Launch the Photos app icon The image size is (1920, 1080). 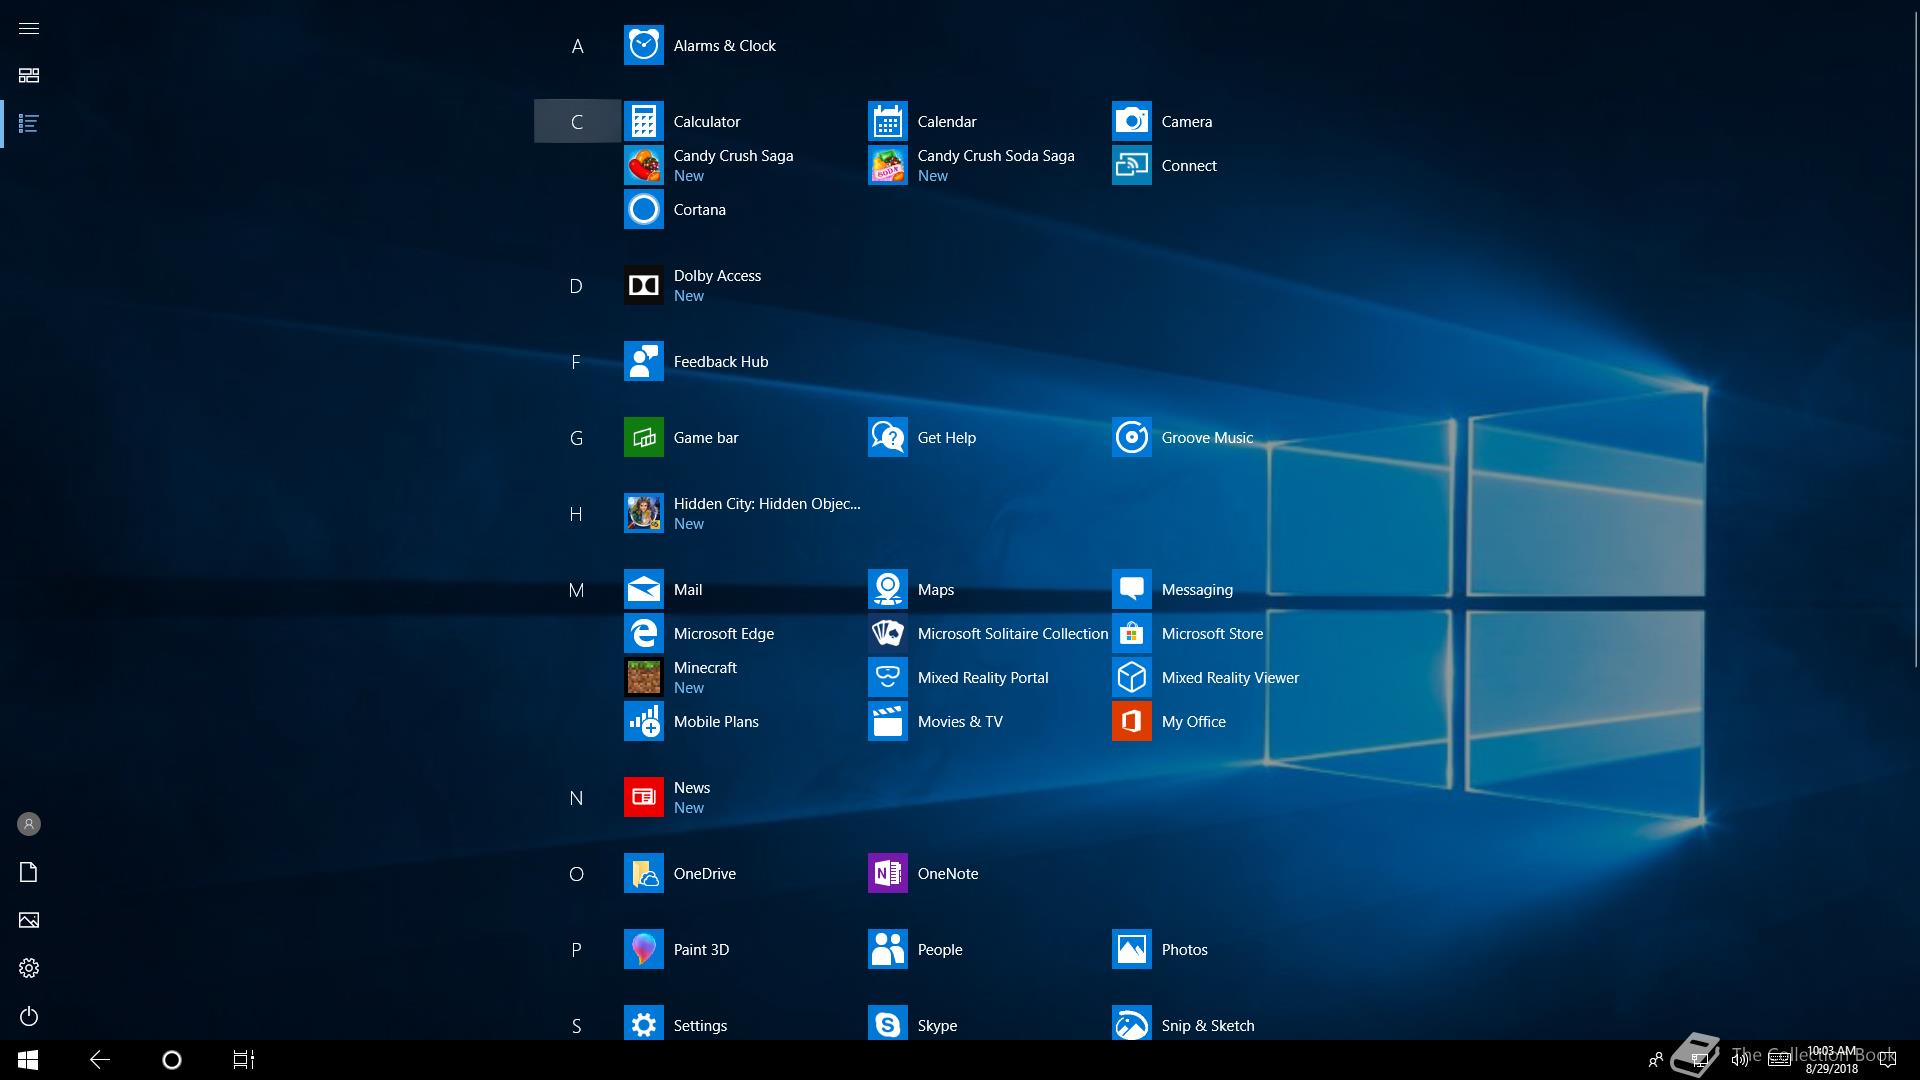[1131, 949]
